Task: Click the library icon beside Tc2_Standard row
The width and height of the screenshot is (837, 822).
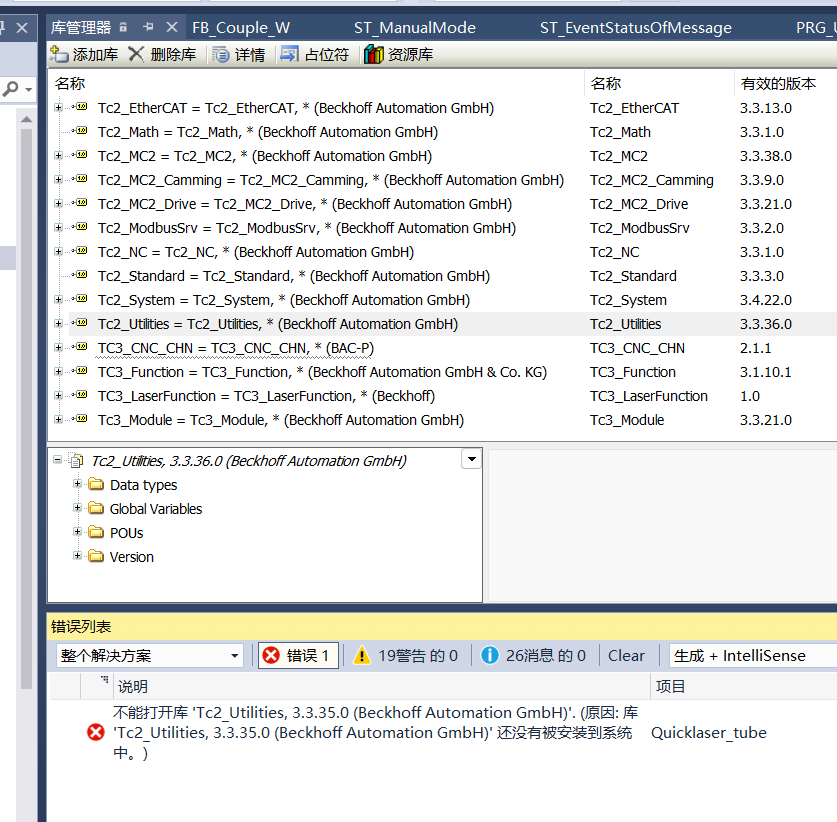Action: (x=82, y=274)
